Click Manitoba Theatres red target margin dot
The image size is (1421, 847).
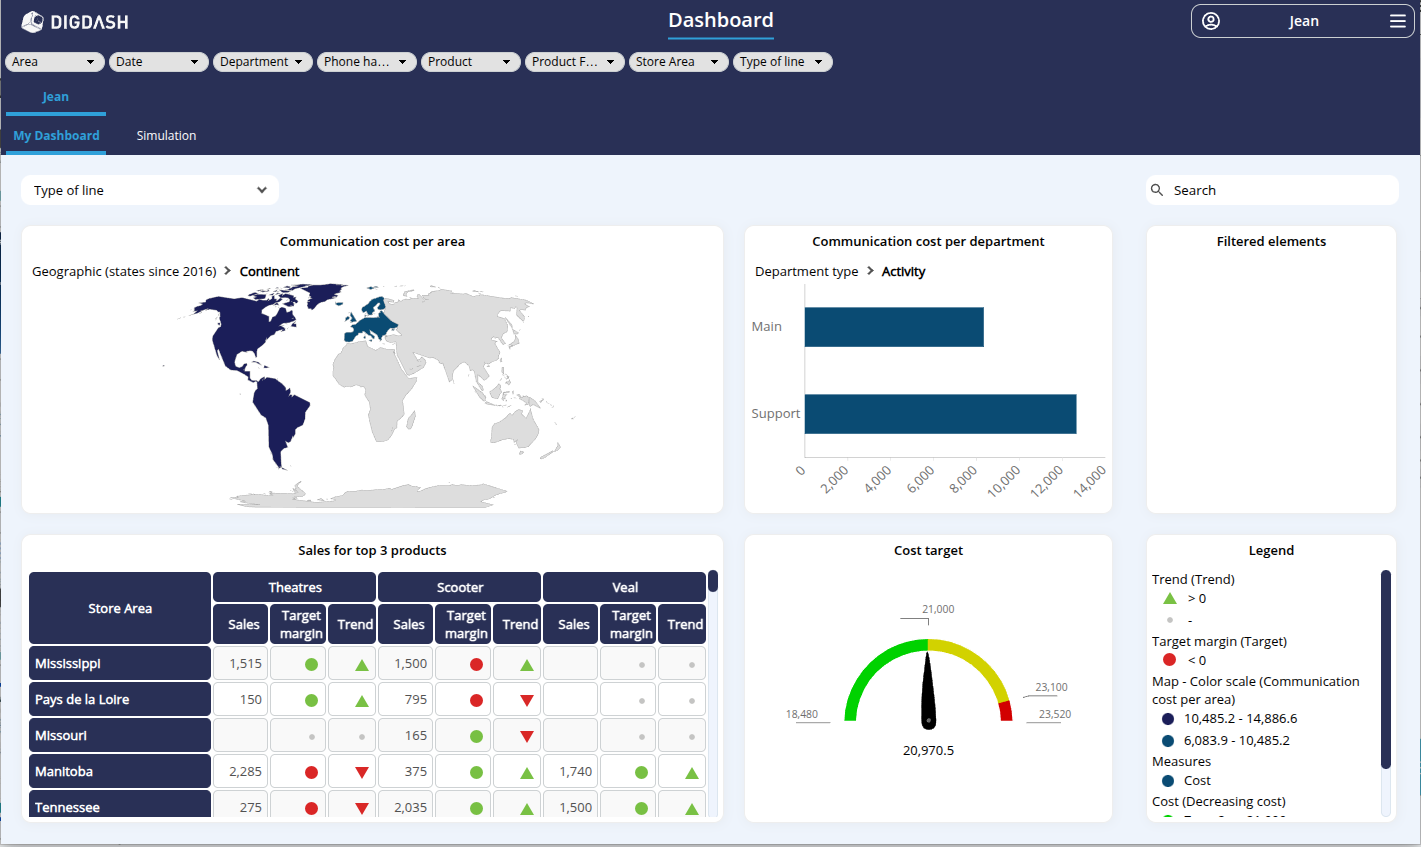tap(311, 772)
